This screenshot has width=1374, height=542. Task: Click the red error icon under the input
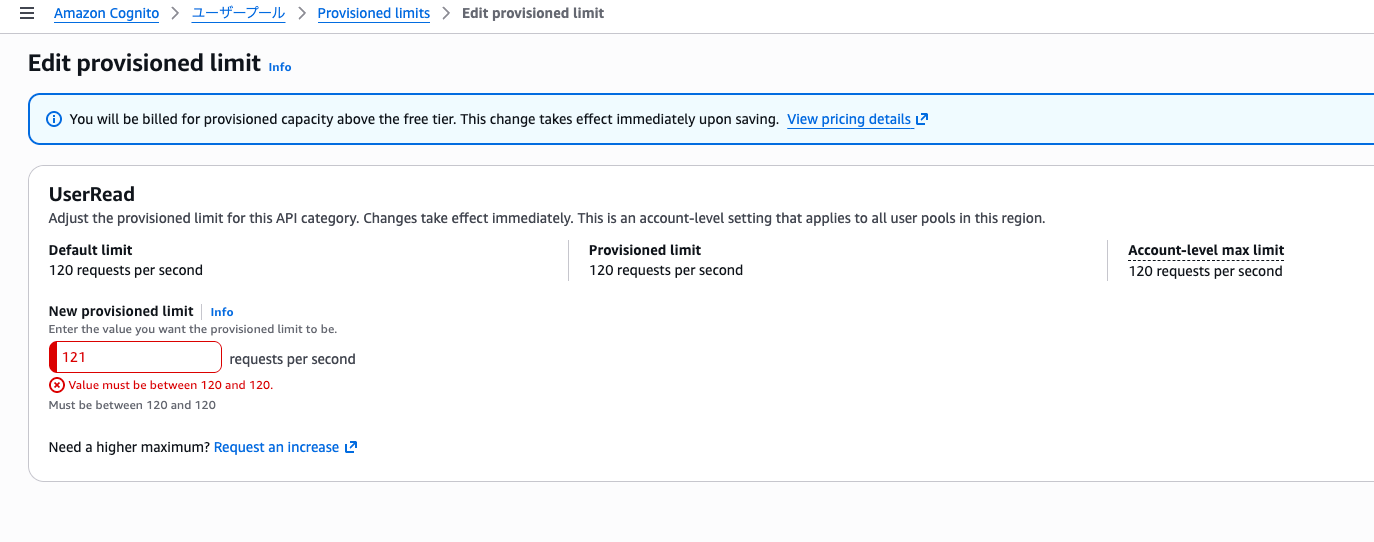[x=57, y=384]
